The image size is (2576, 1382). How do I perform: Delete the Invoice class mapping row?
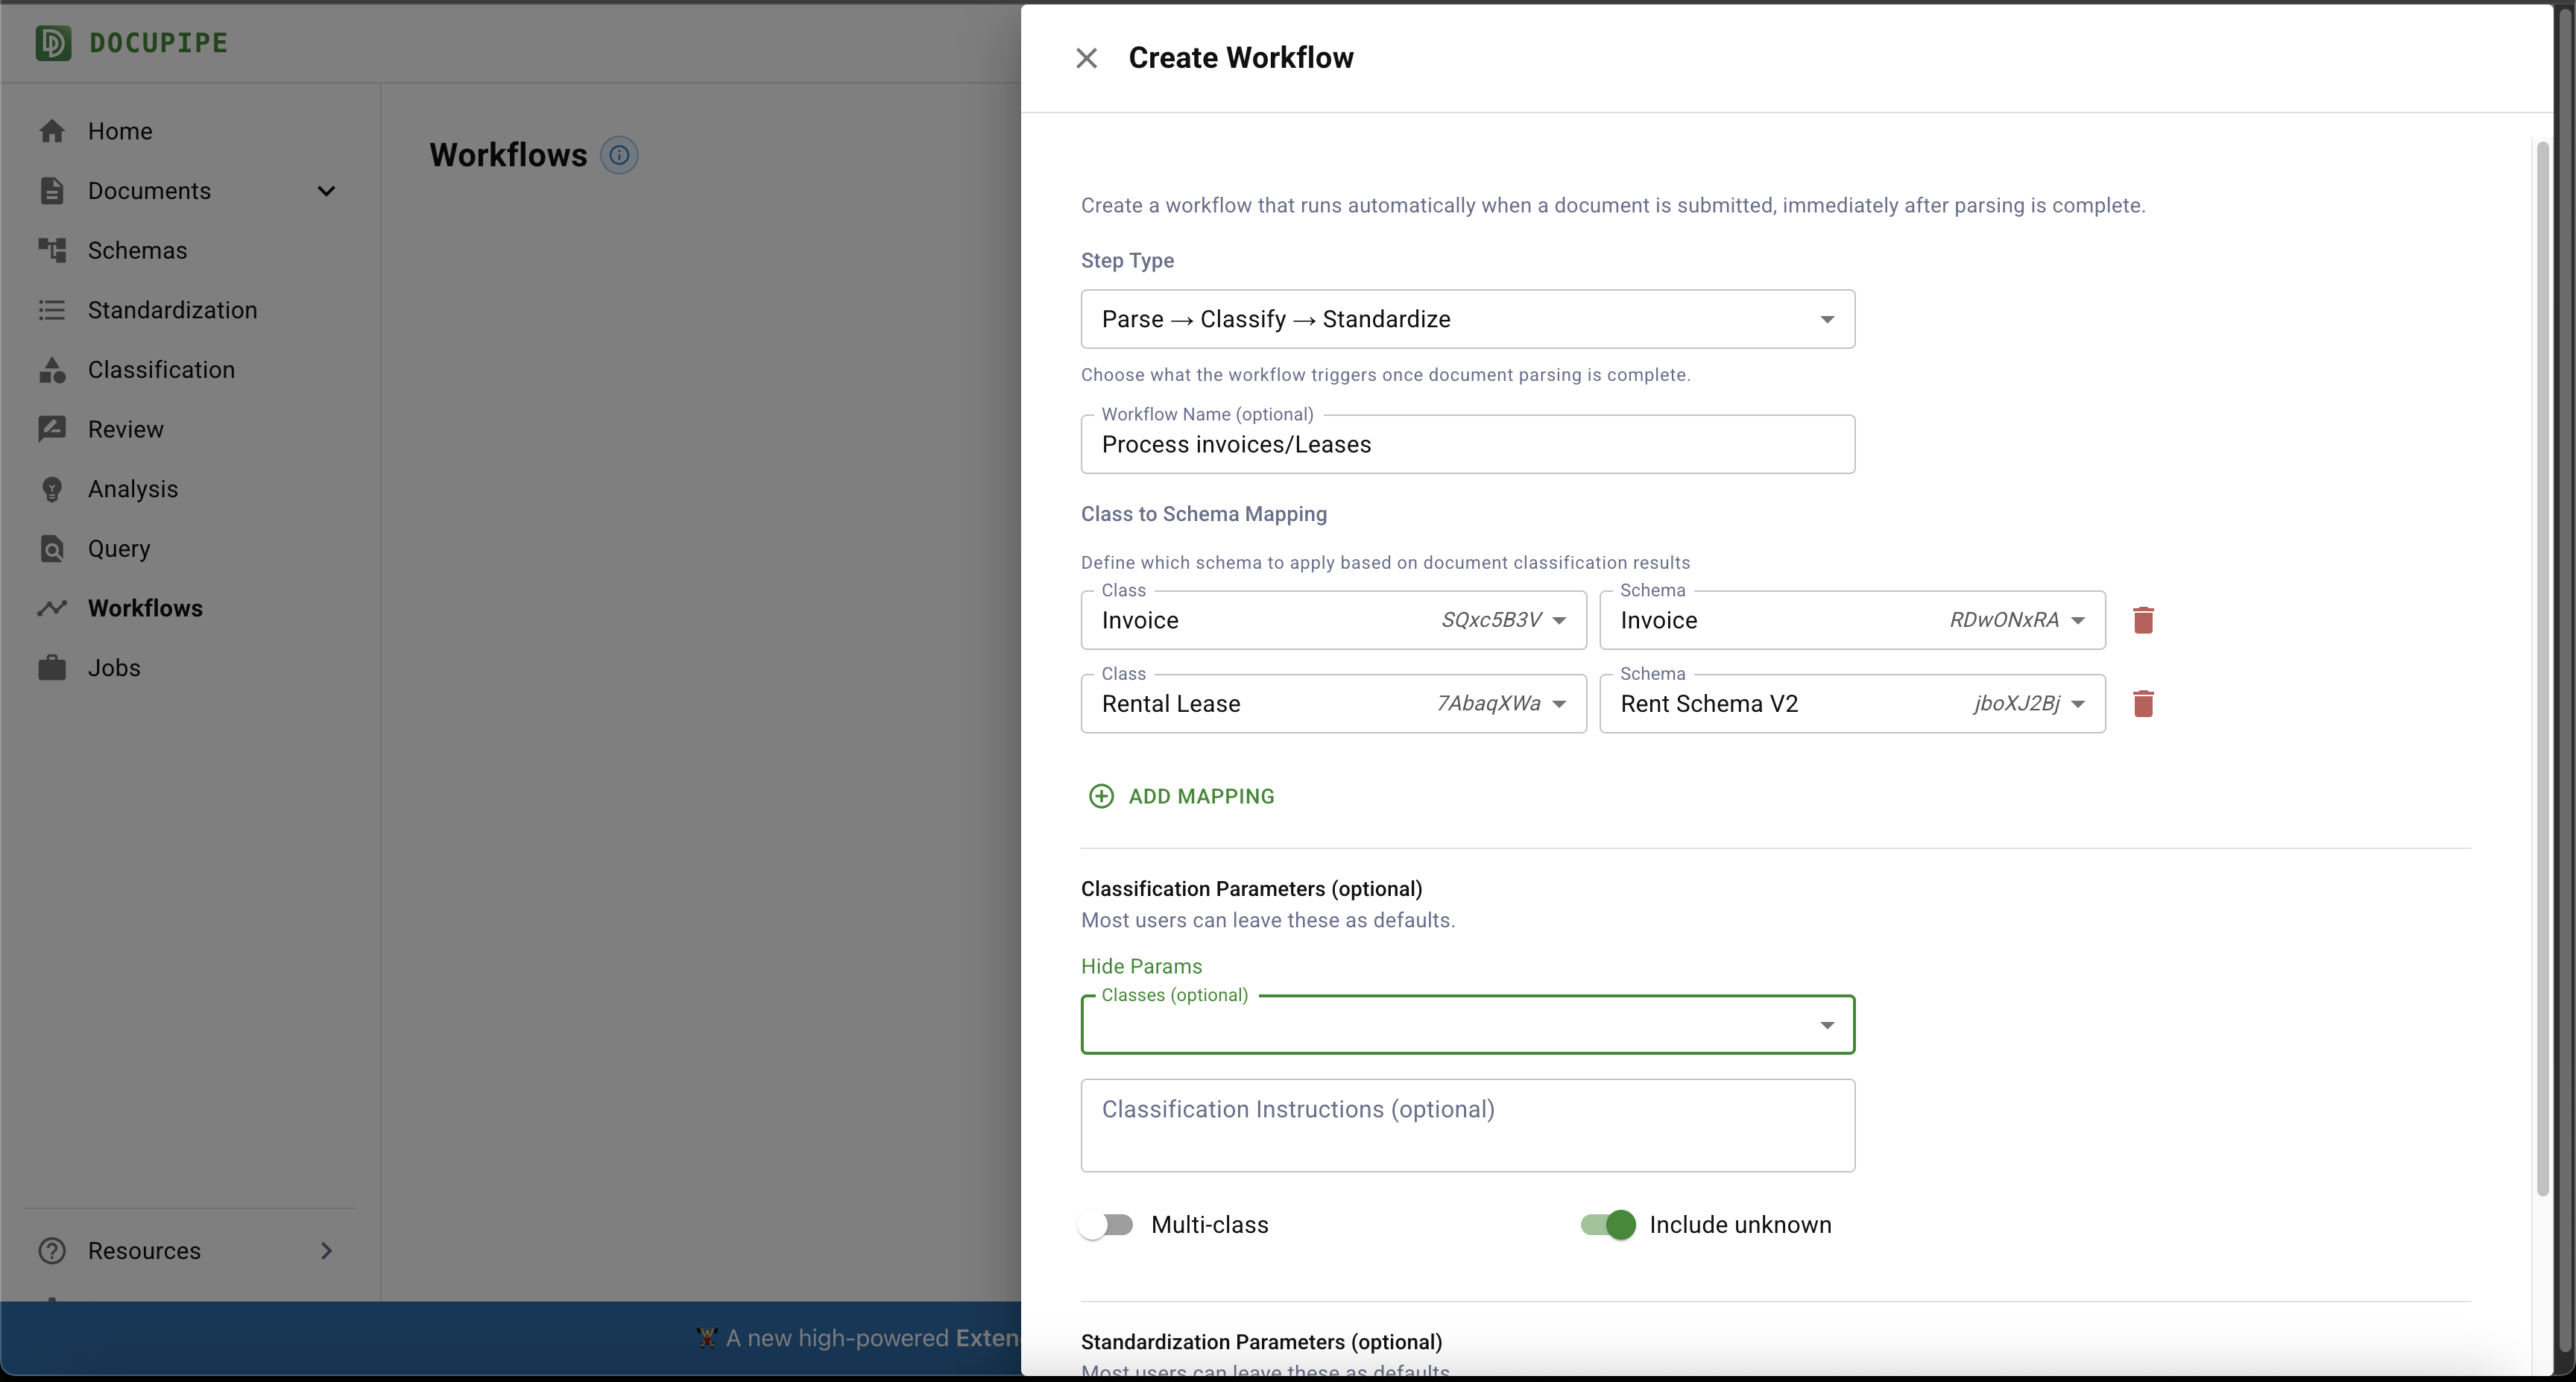click(2142, 620)
